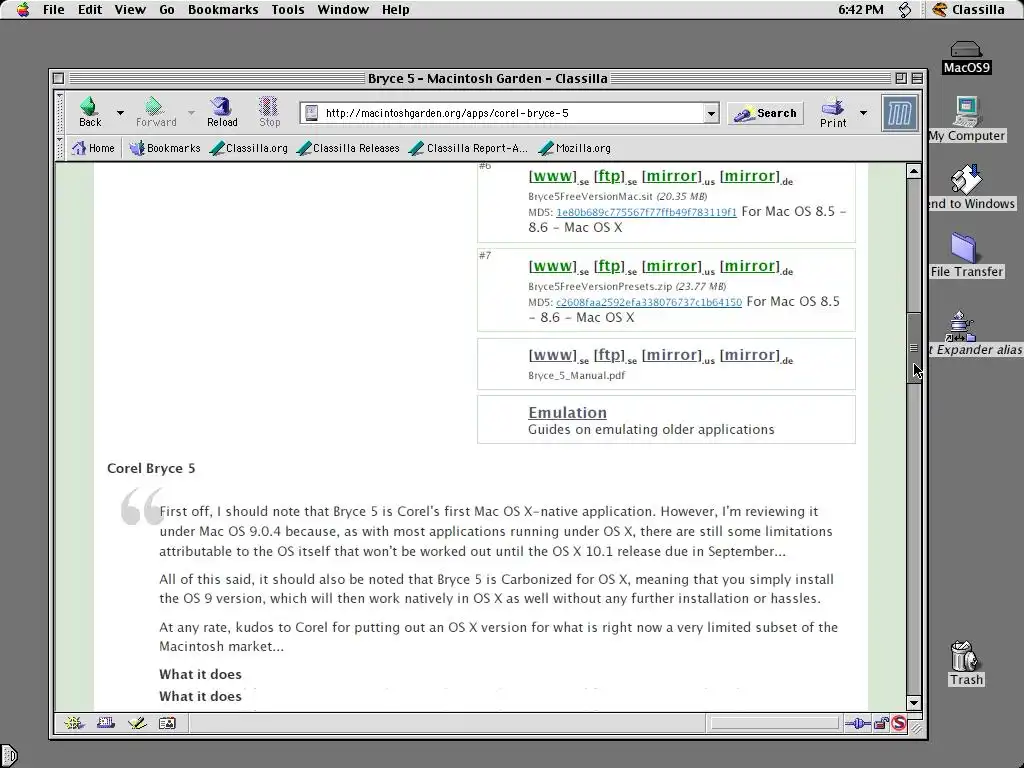Image resolution: width=1024 pixels, height=768 pixels.
Task: Click the Back navigation icon
Action: click(x=90, y=112)
